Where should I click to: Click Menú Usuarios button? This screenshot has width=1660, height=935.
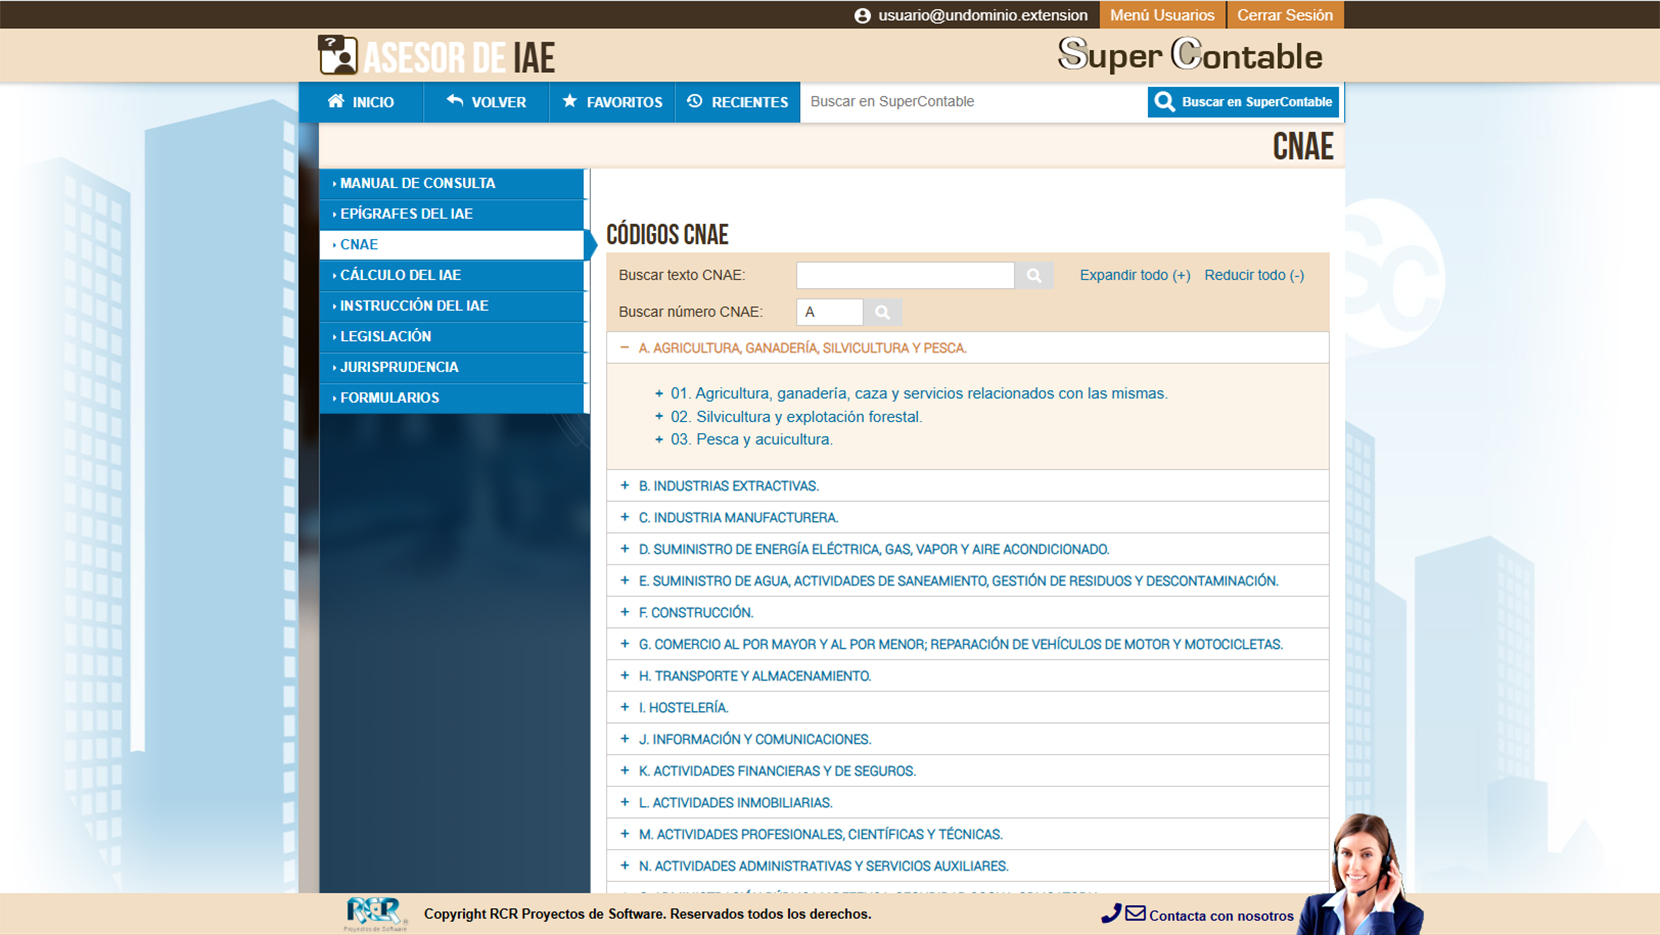click(x=1162, y=15)
